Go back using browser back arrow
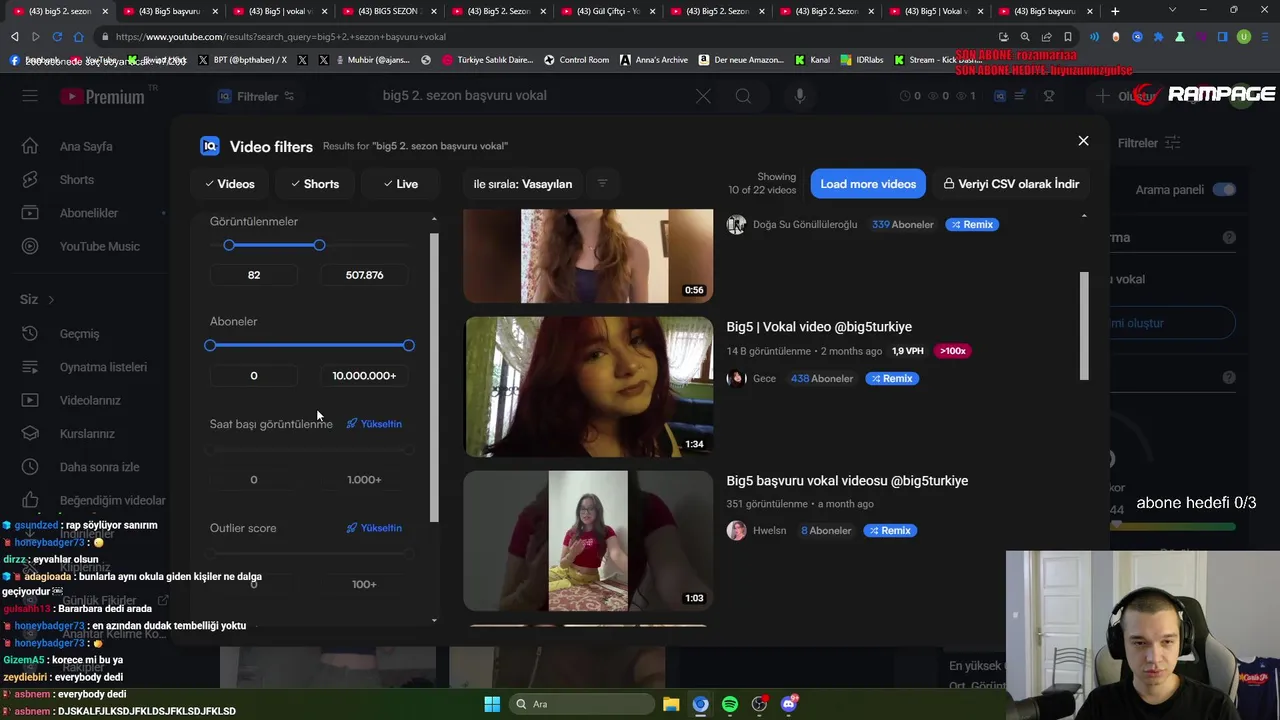The width and height of the screenshot is (1280, 720). [15, 37]
